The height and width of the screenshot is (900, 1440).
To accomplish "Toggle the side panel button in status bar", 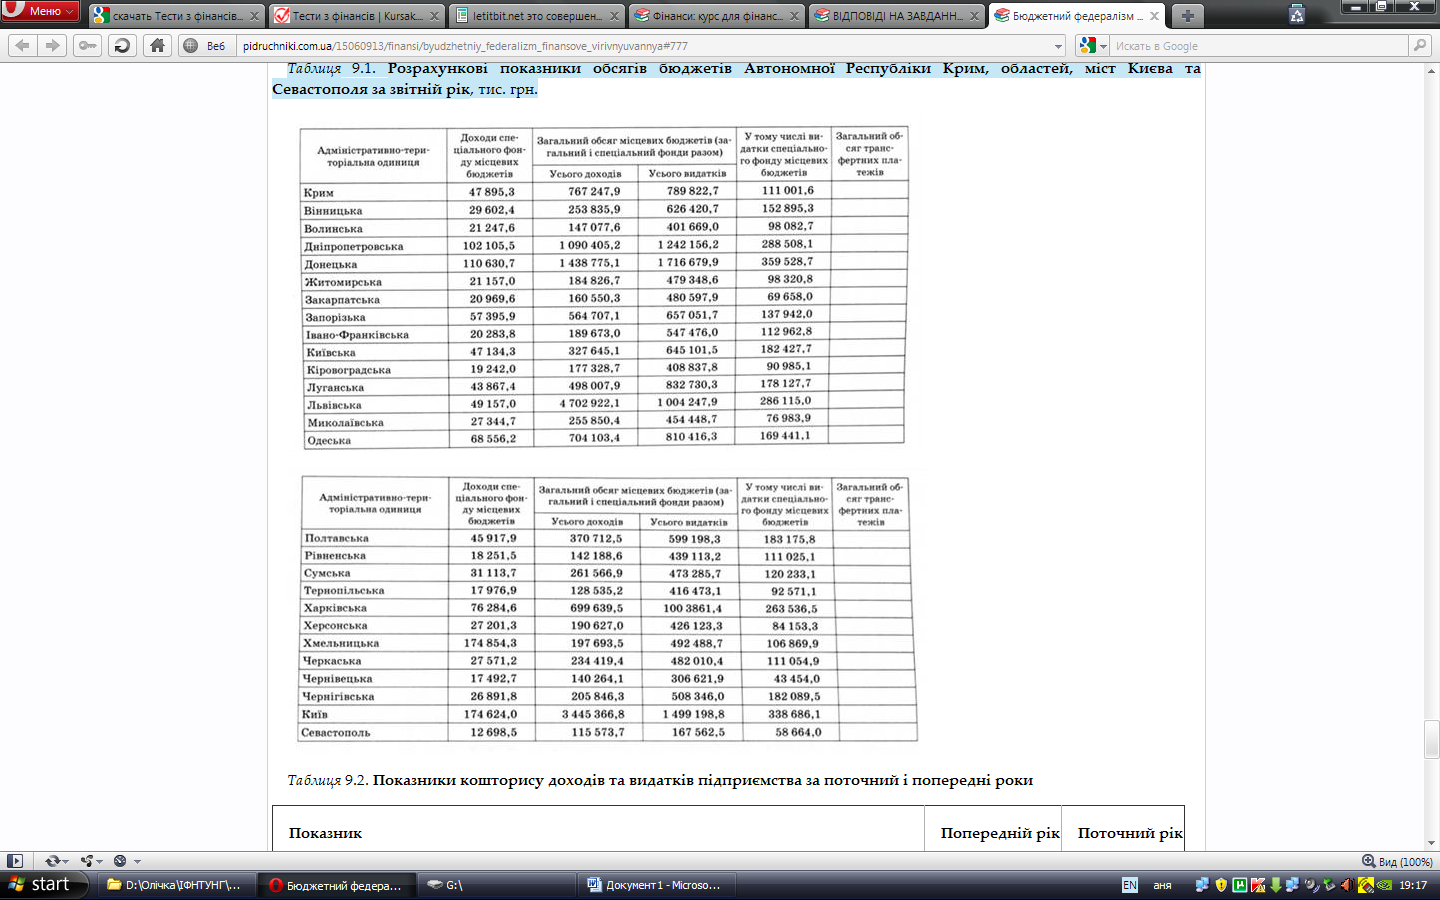I will click(x=15, y=861).
